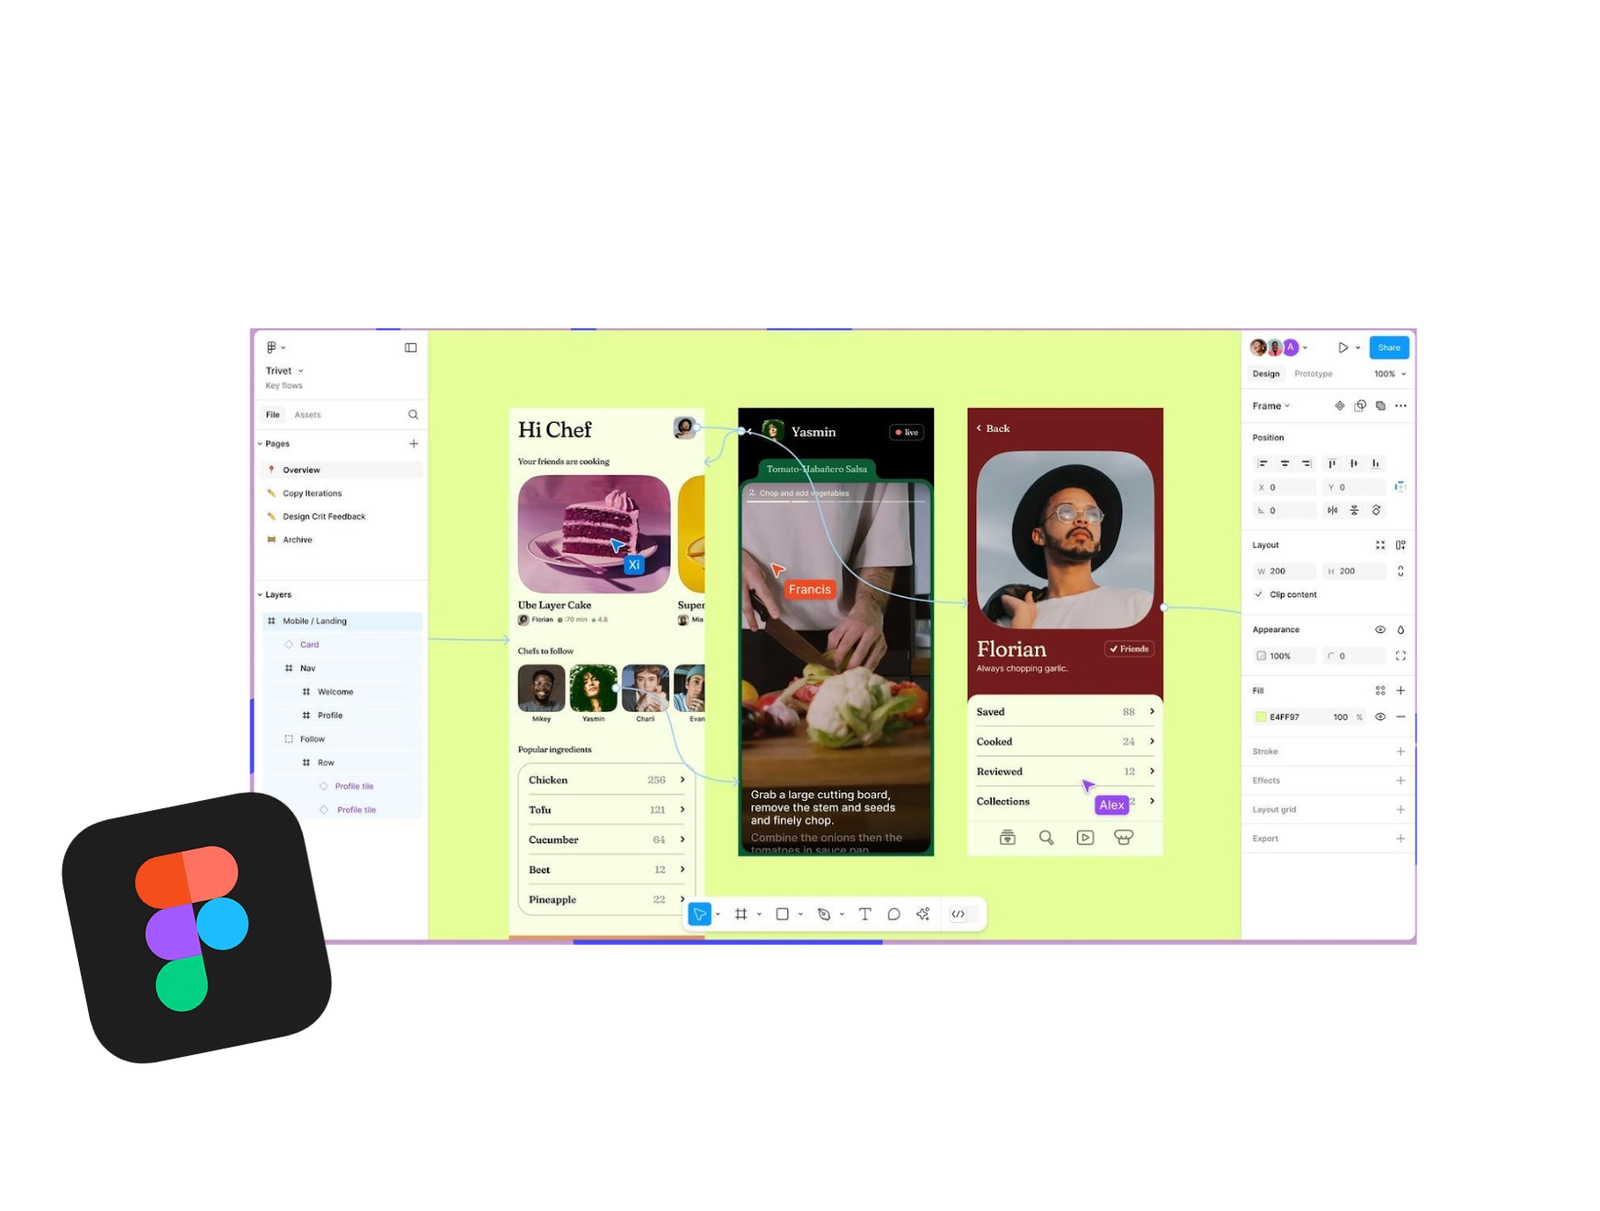Select the Frame tool in bottom toolbar
The height and width of the screenshot is (1211, 1600).
(741, 914)
